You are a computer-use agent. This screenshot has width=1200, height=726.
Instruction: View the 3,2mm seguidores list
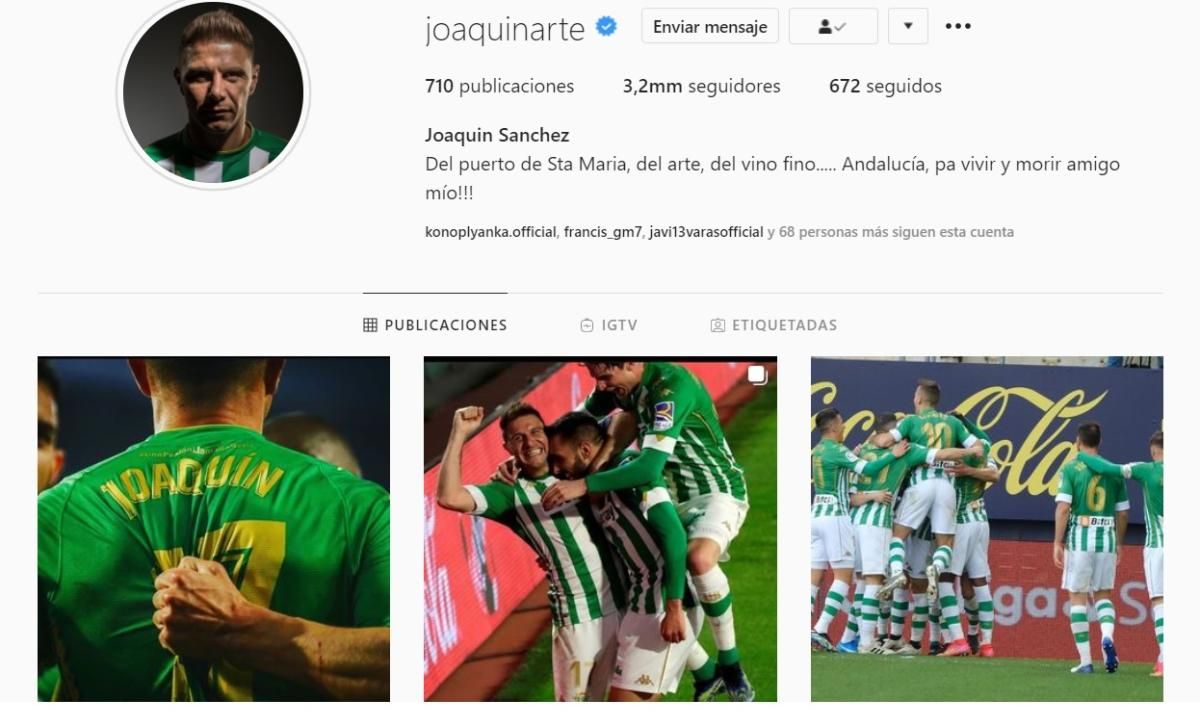click(x=702, y=86)
